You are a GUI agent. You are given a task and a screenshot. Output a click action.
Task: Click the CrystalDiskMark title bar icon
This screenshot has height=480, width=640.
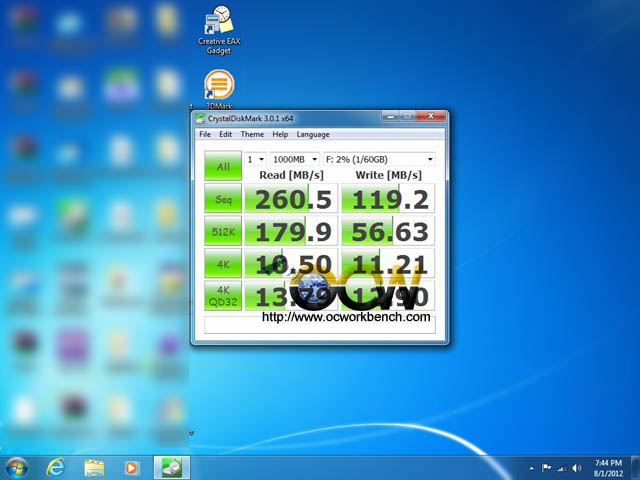click(200, 119)
